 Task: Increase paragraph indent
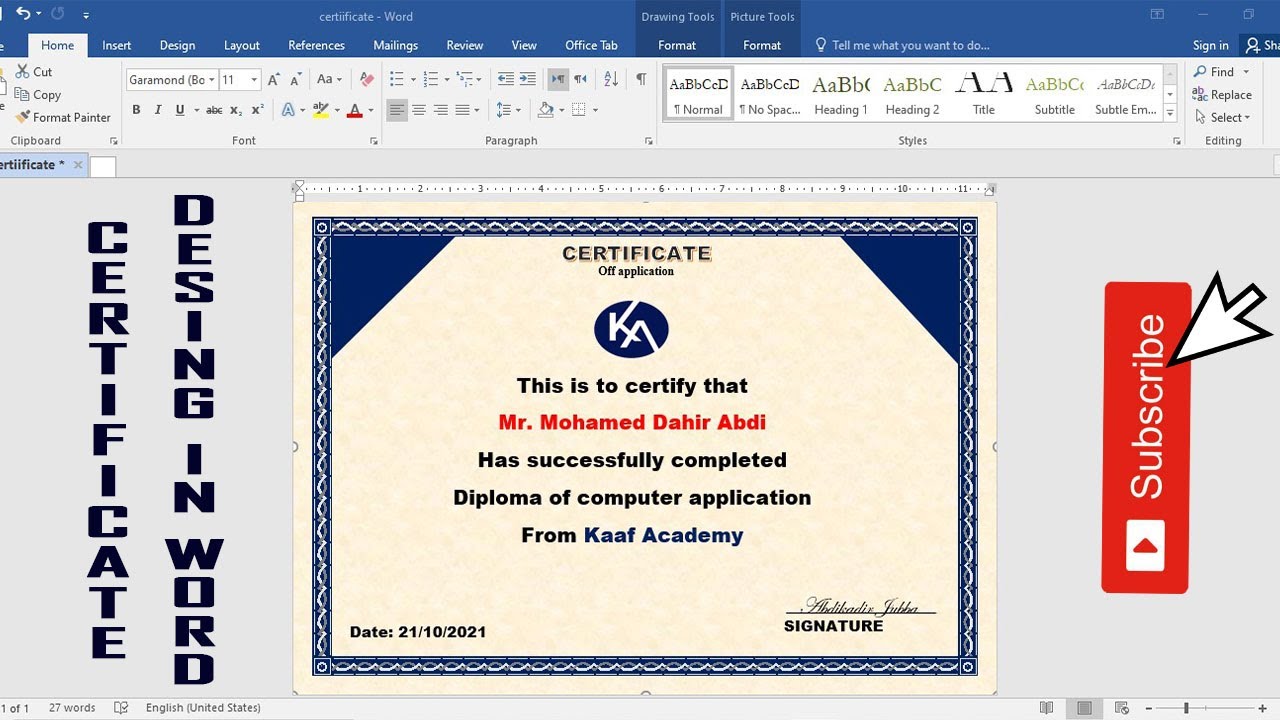point(527,79)
